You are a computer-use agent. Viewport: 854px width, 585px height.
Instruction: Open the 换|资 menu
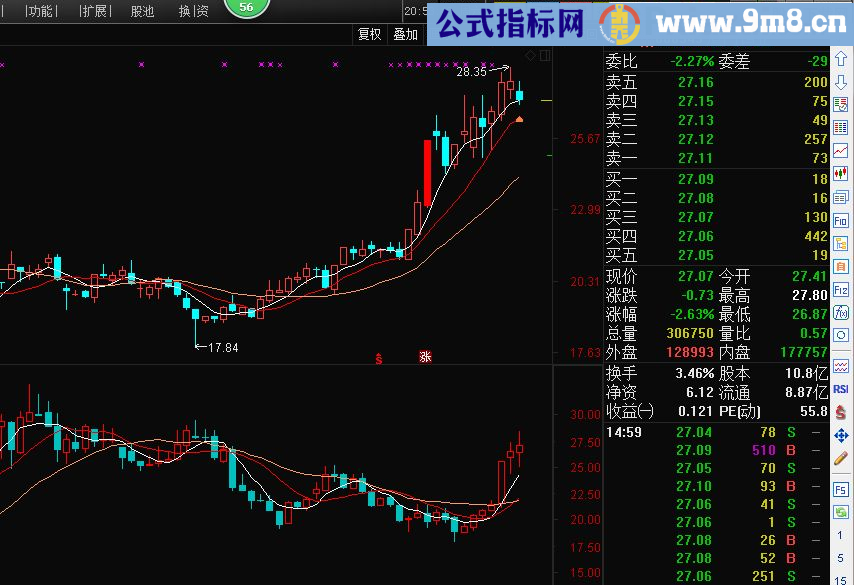point(194,11)
